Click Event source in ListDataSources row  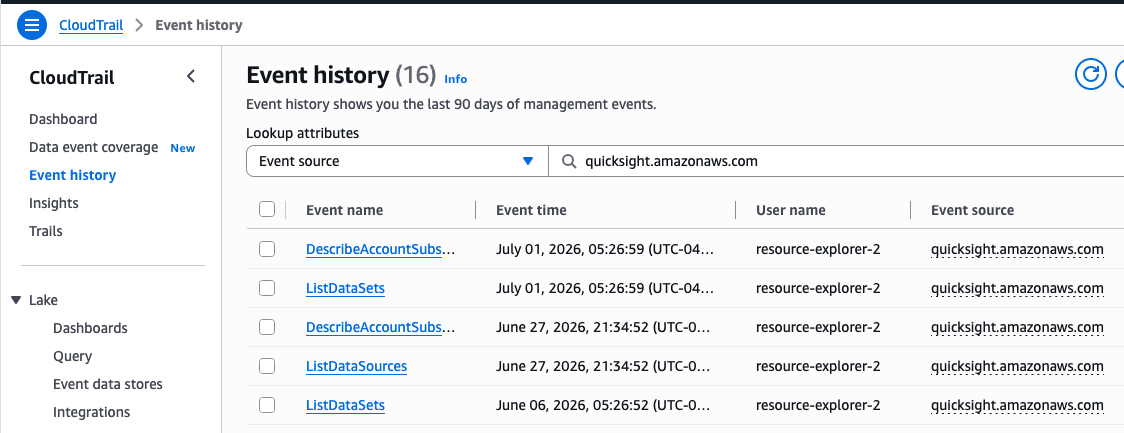pyautogui.click(x=1016, y=366)
